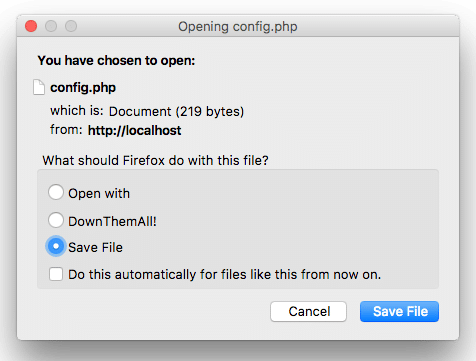
Task: Click the bold config.php file name
Action: 83,88
